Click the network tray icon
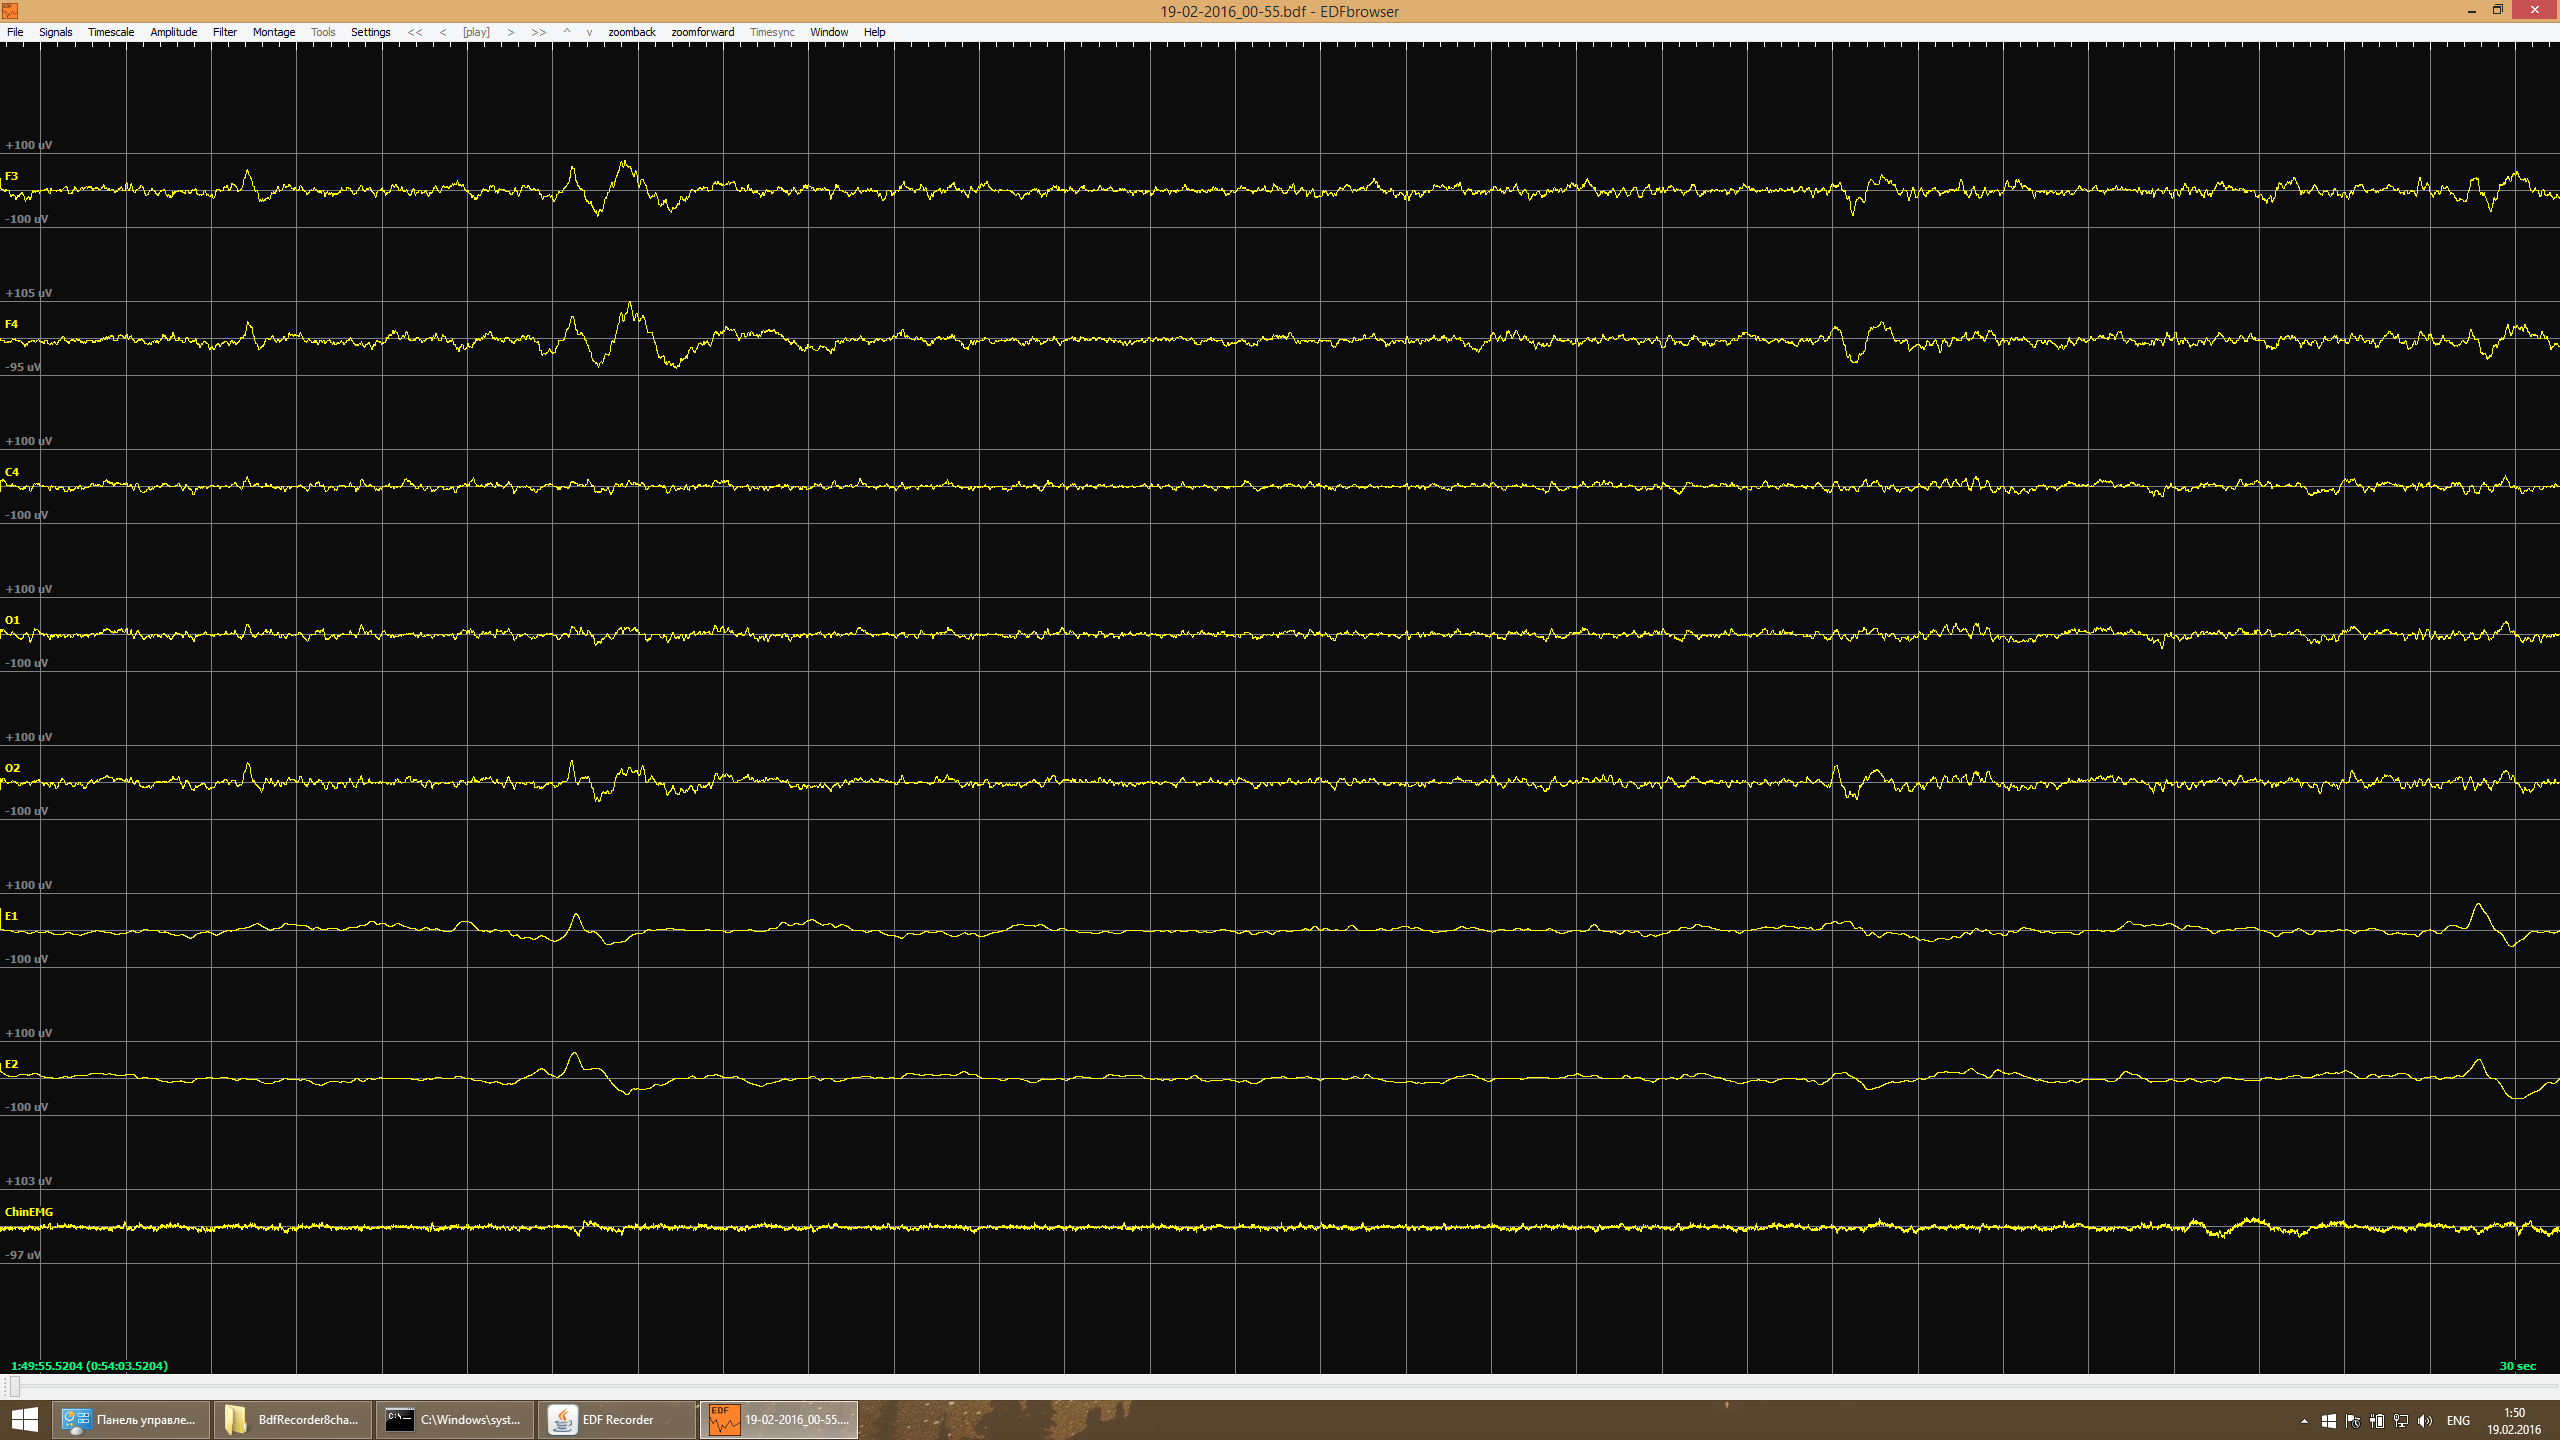 [2401, 1421]
